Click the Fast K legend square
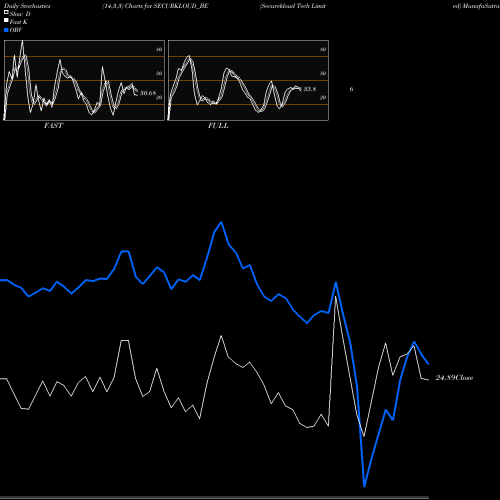500x500 pixels. point(6,20)
